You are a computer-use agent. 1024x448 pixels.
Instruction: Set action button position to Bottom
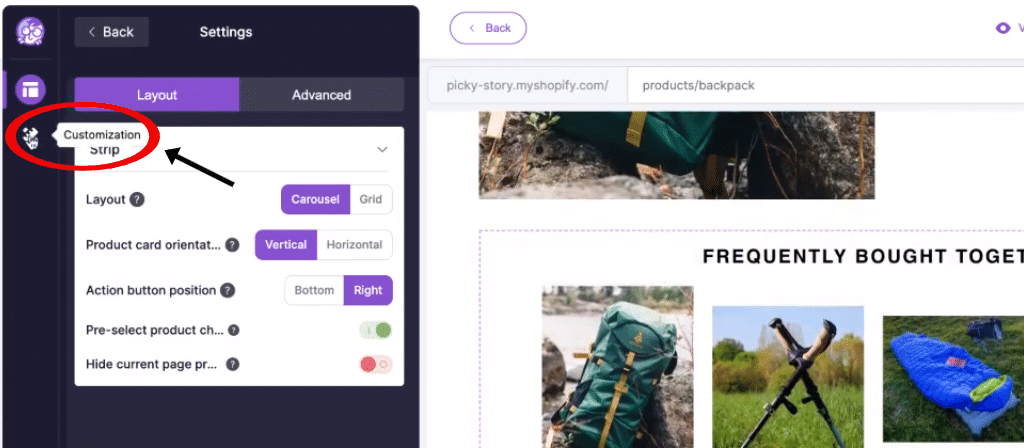pyautogui.click(x=314, y=291)
